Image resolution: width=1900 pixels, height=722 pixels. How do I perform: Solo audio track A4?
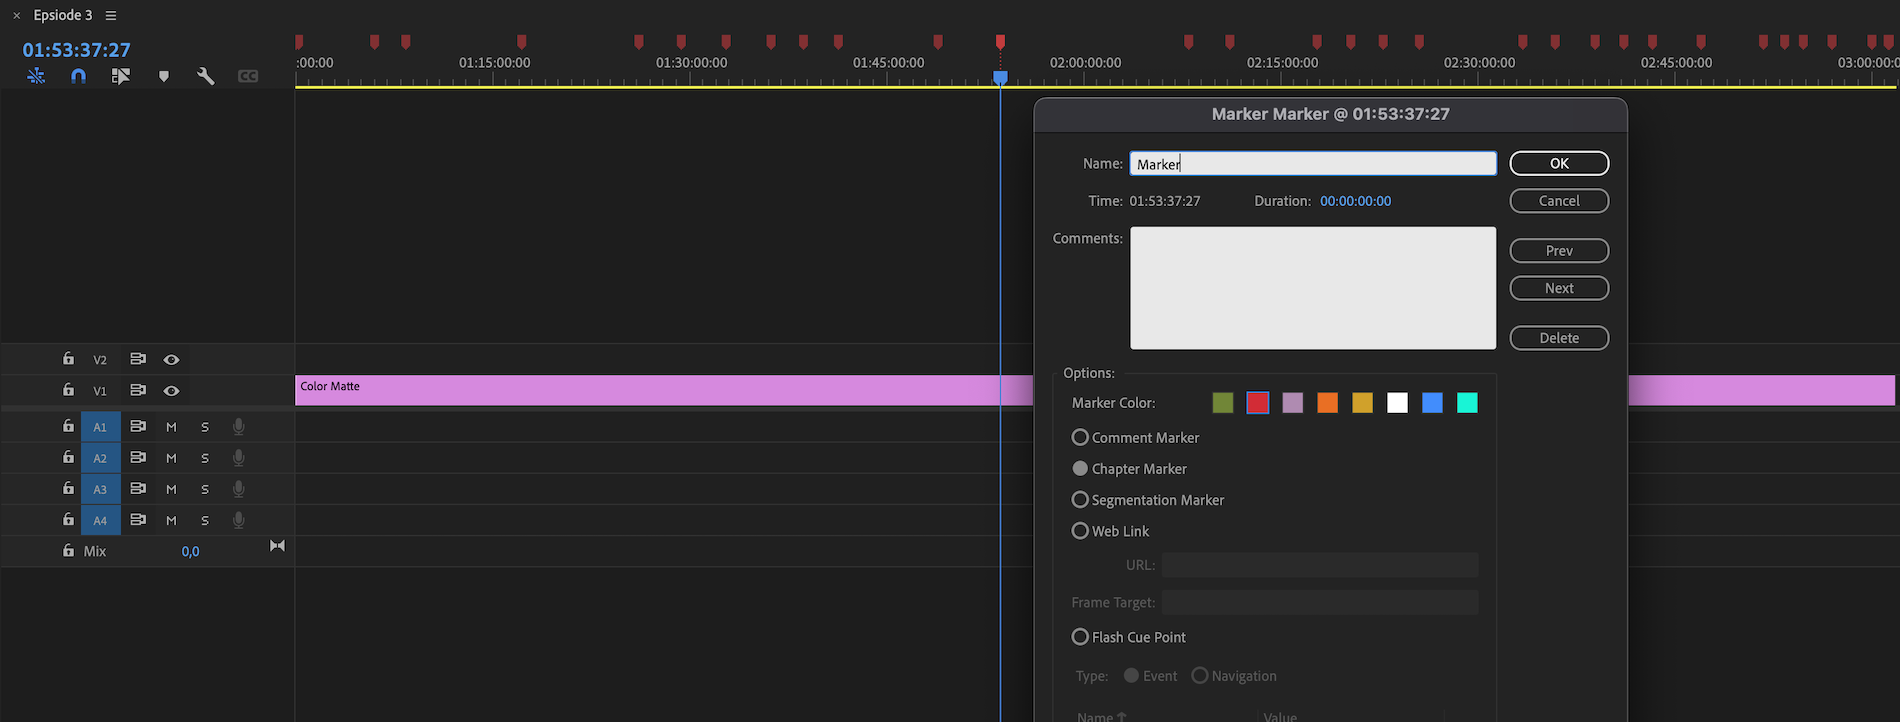[205, 520]
